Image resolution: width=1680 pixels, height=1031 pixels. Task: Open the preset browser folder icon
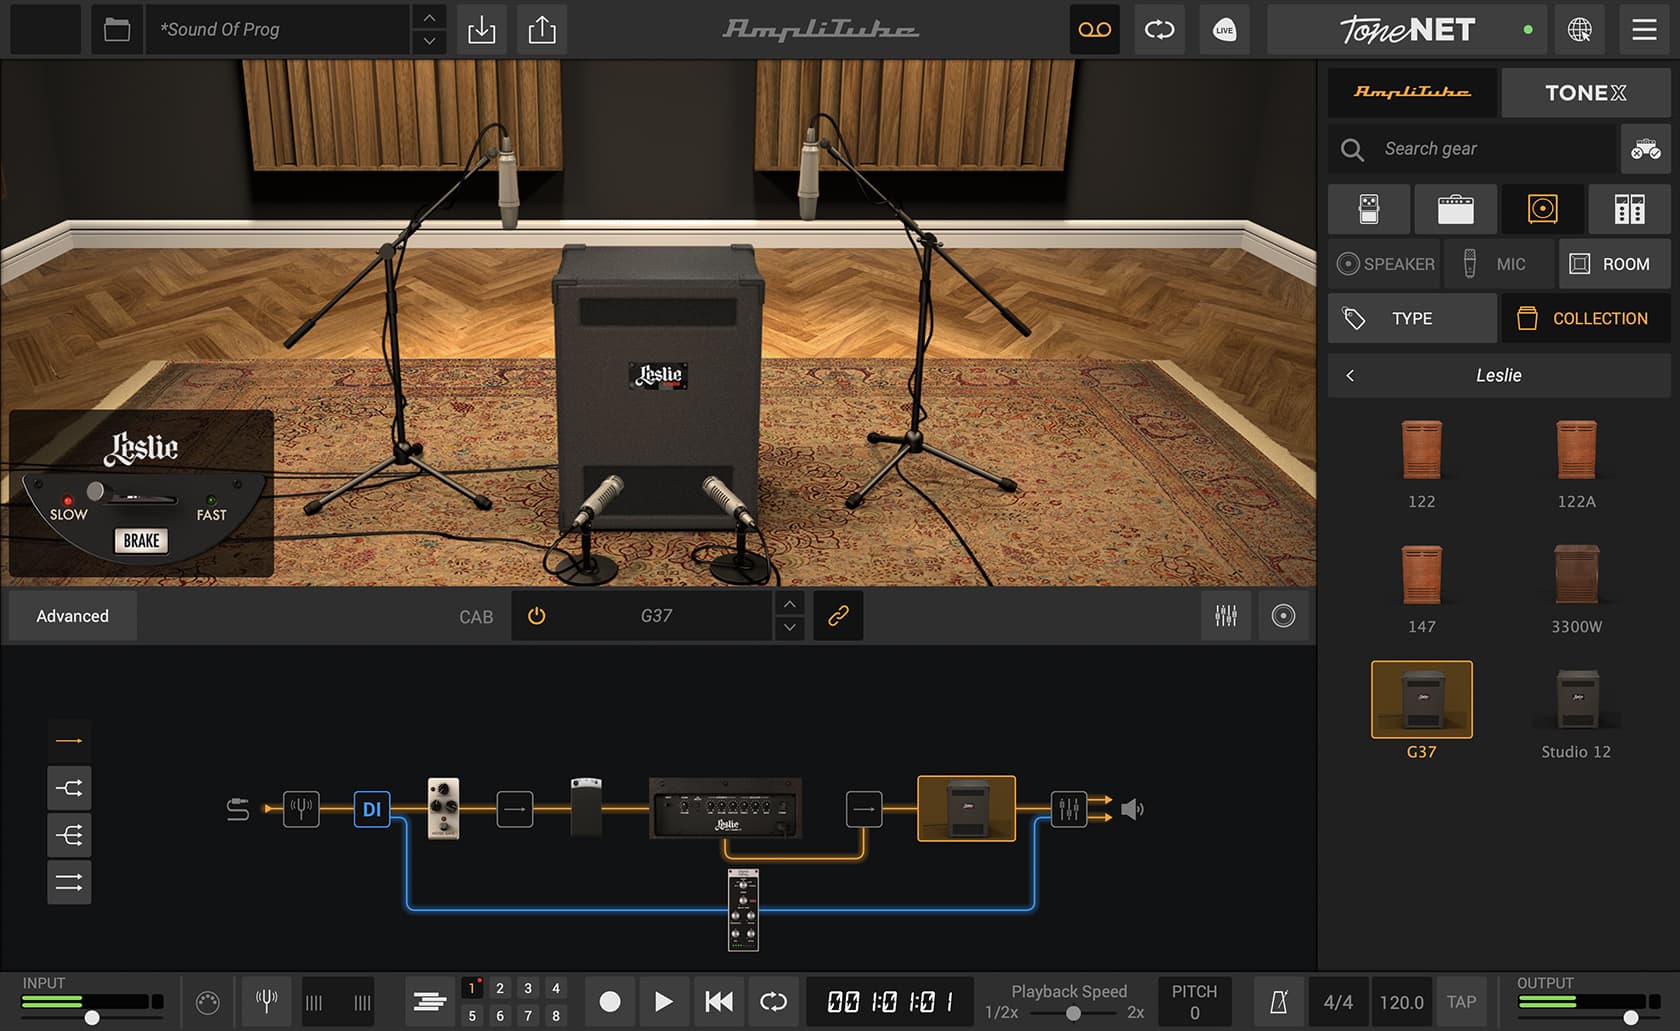[x=117, y=30]
